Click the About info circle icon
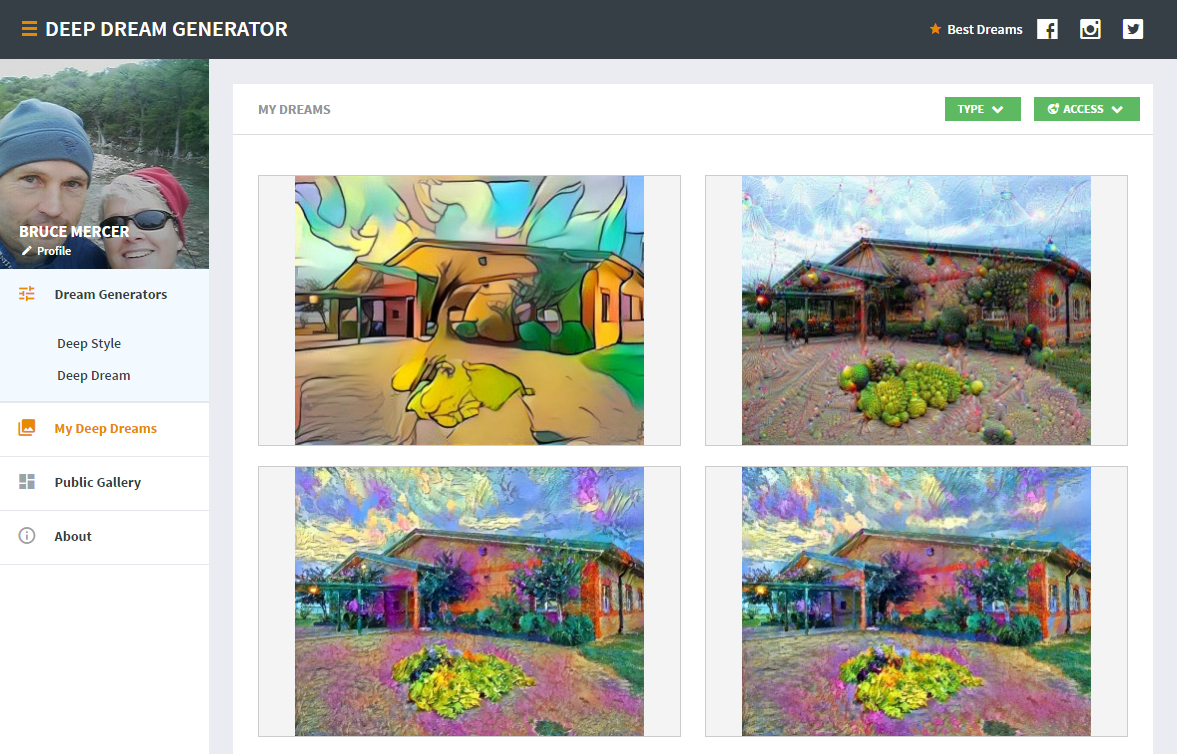 point(27,535)
